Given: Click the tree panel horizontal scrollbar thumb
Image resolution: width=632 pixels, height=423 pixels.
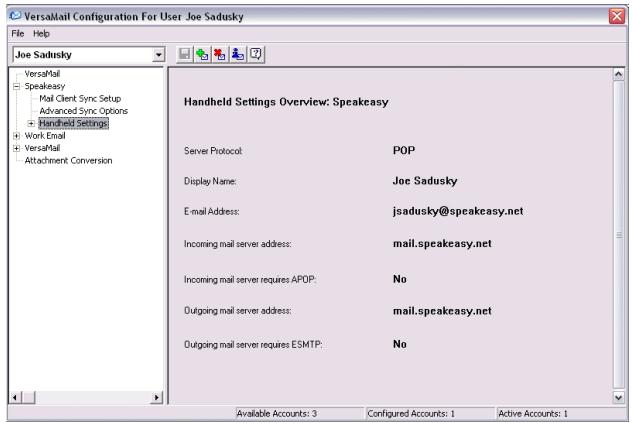Looking at the screenshot, I should (28, 398).
